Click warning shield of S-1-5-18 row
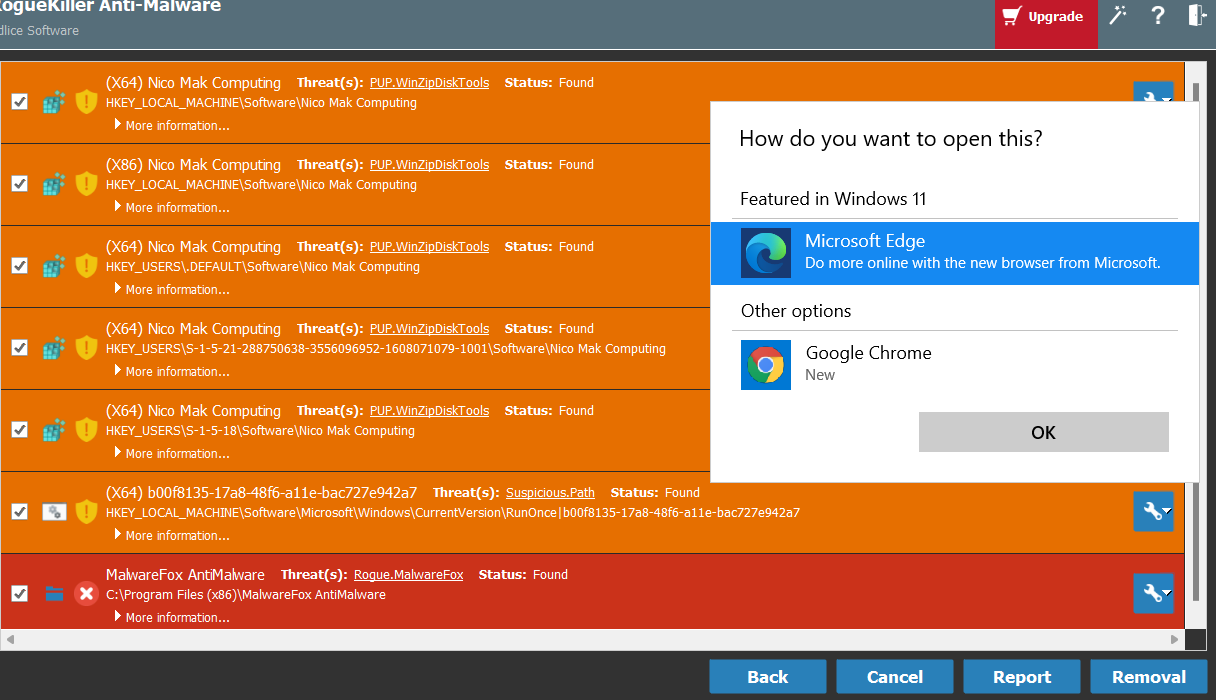The image size is (1216, 700). [87, 430]
